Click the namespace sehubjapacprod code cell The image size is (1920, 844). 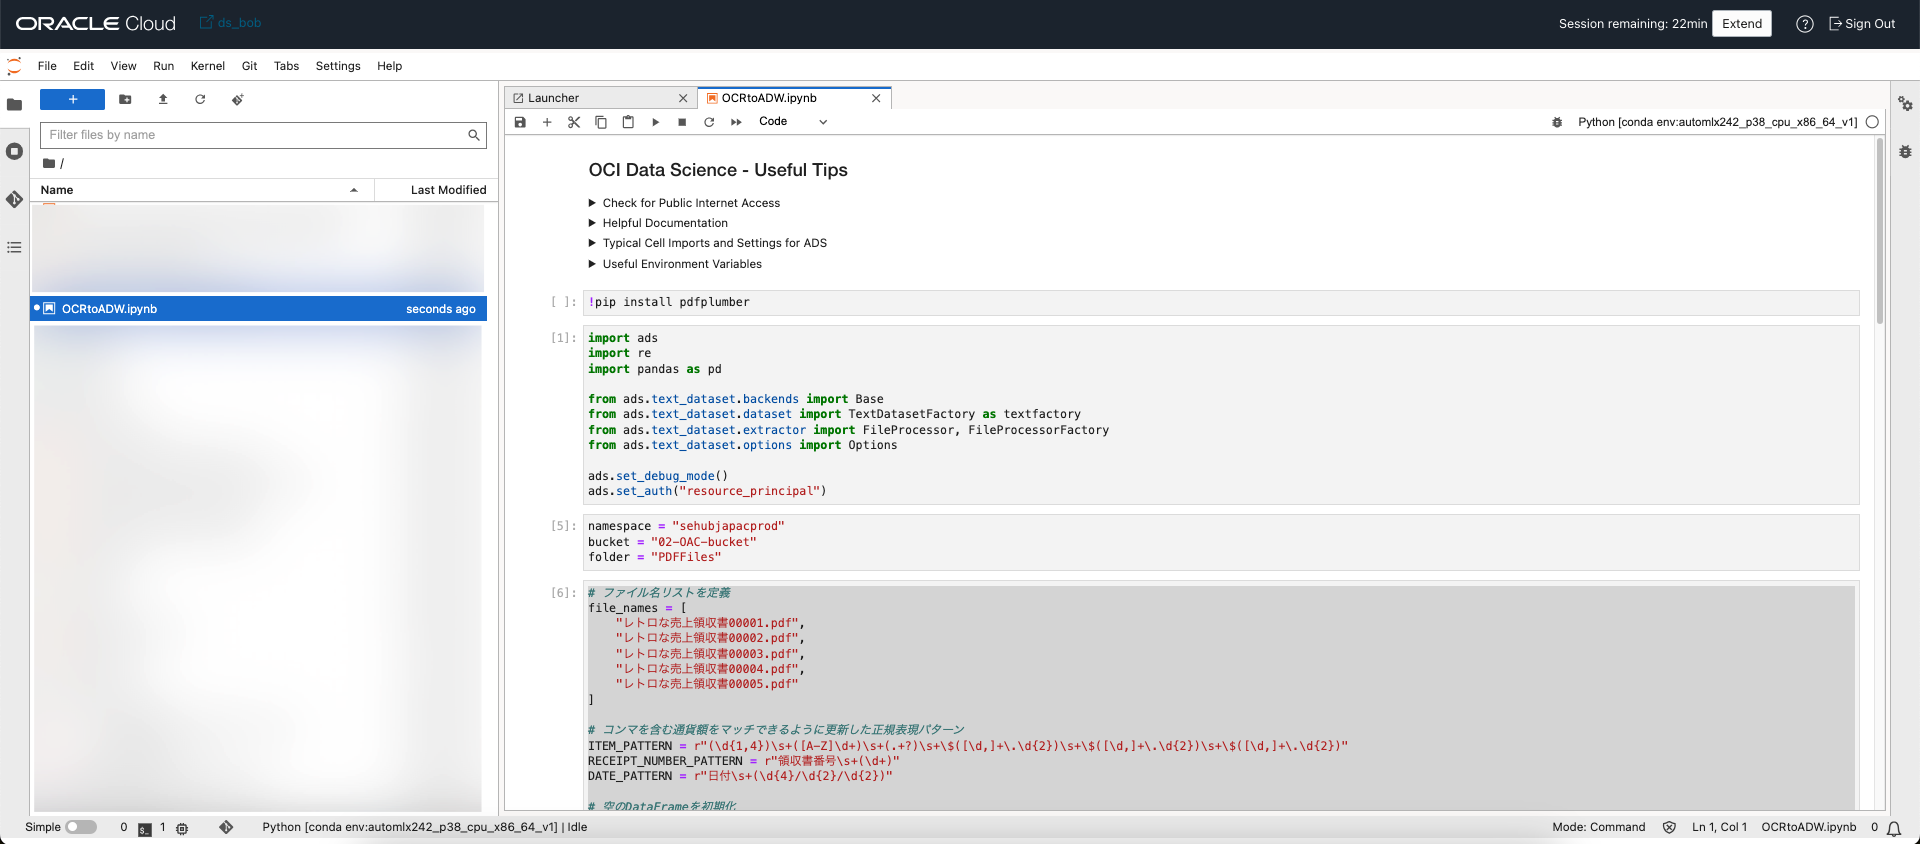tap(1221, 542)
